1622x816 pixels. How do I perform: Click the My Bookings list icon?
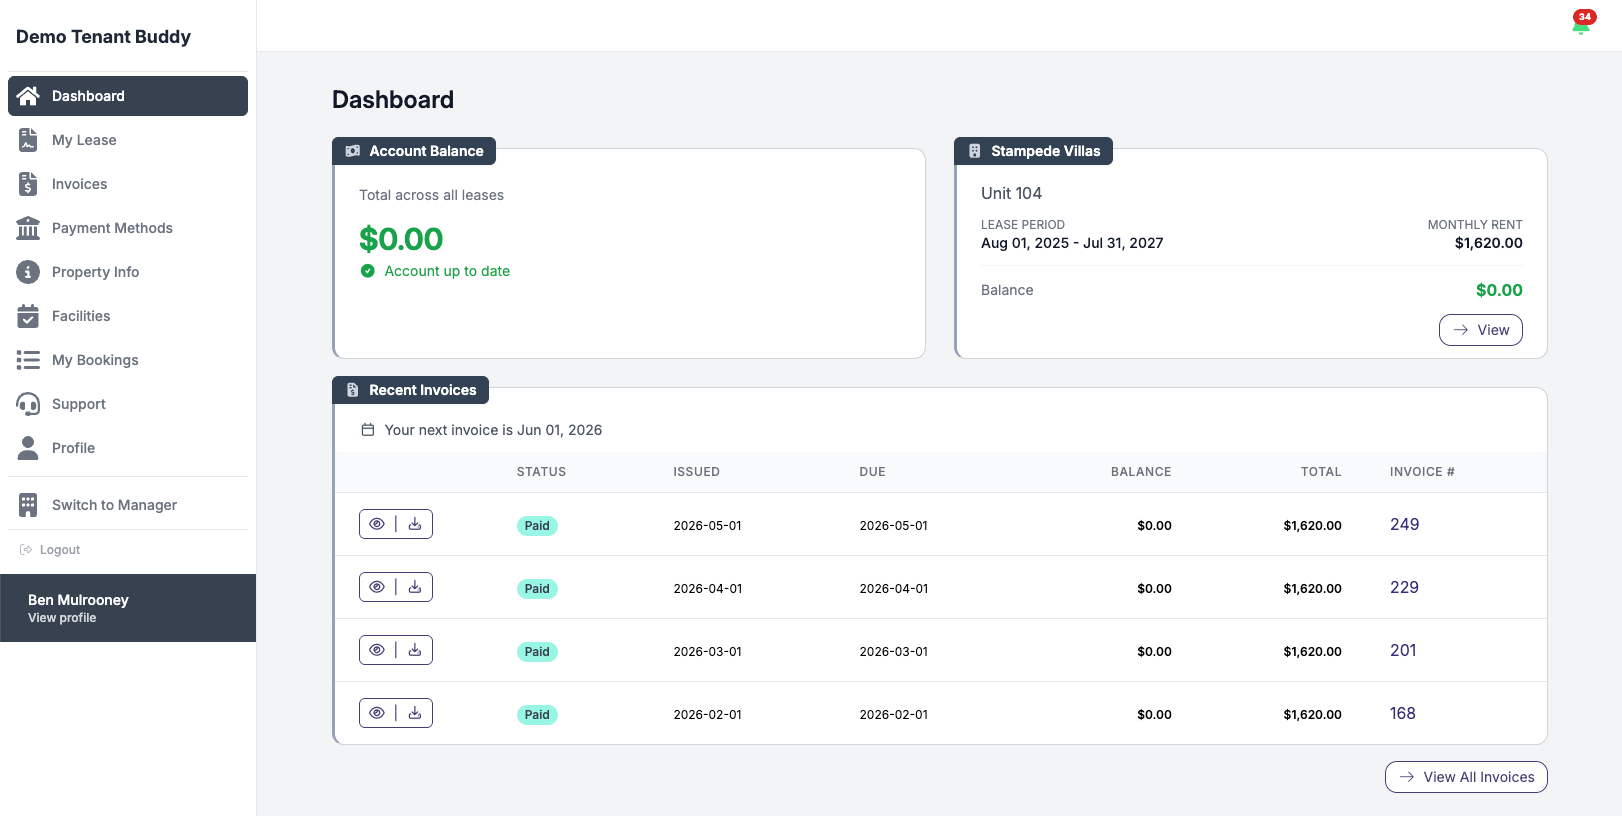point(28,360)
